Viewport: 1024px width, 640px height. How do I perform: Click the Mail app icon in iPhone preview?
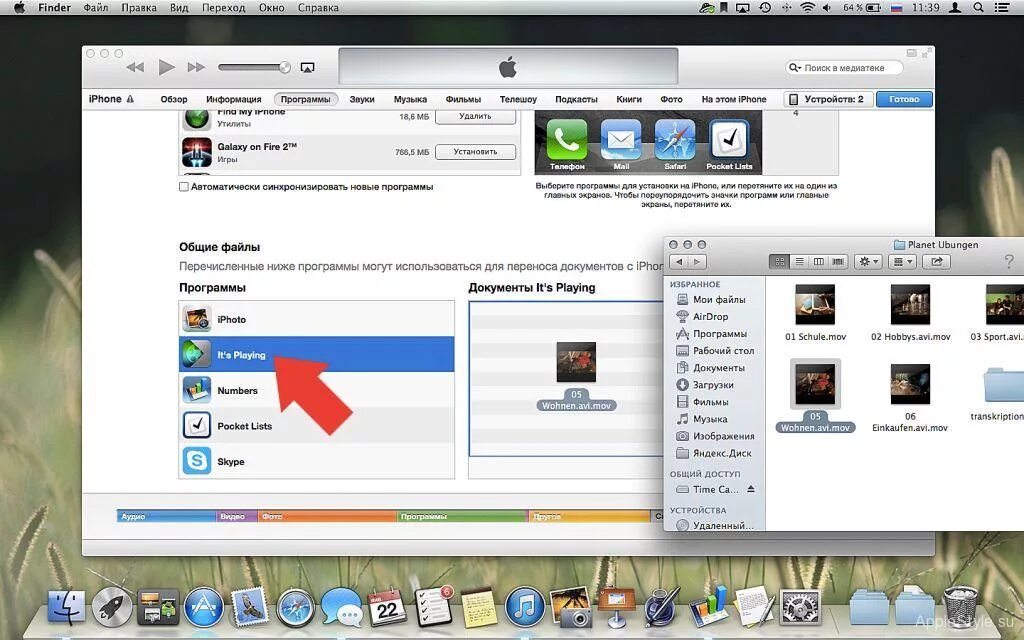[x=621, y=140]
